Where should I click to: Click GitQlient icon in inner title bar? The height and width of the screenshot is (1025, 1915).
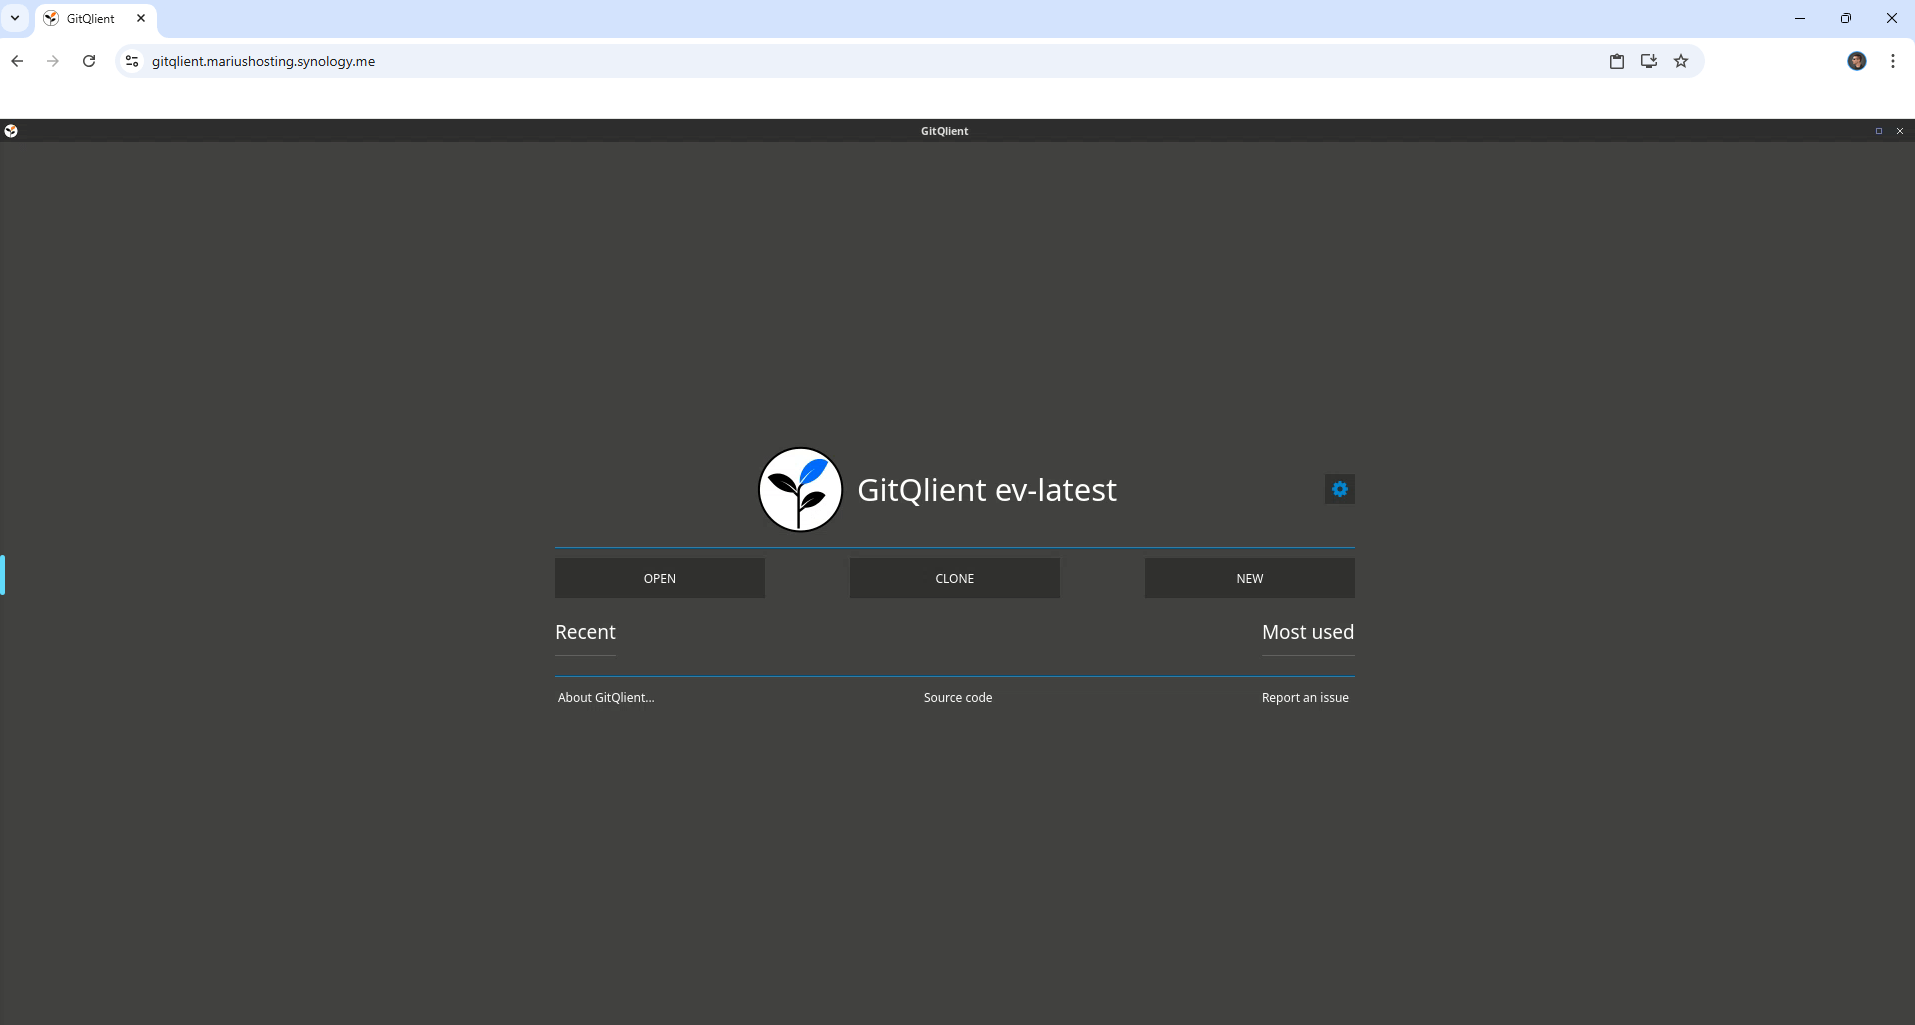(x=11, y=131)
